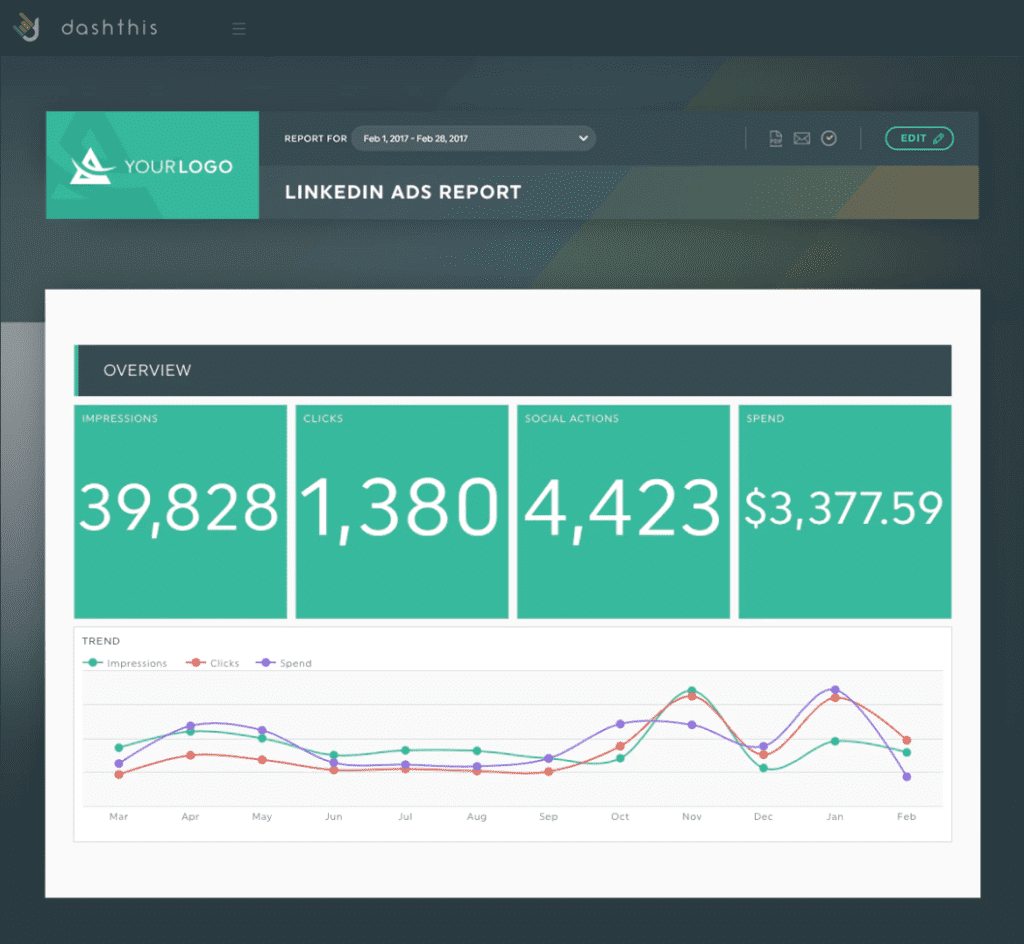Open the hamburger menu in top bar
1024x944 pixels.
pyautogui.click(x=239, y=28)
